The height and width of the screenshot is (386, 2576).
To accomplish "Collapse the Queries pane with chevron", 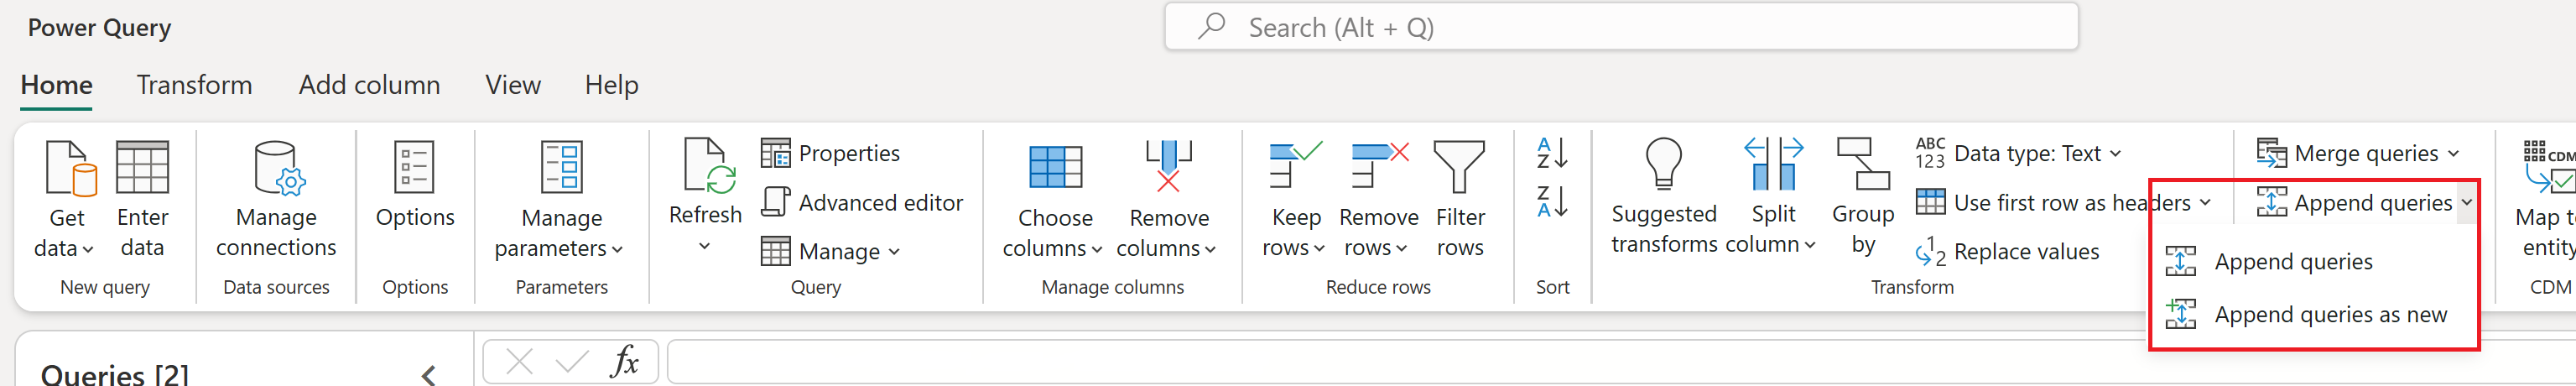I will [429, 375].
